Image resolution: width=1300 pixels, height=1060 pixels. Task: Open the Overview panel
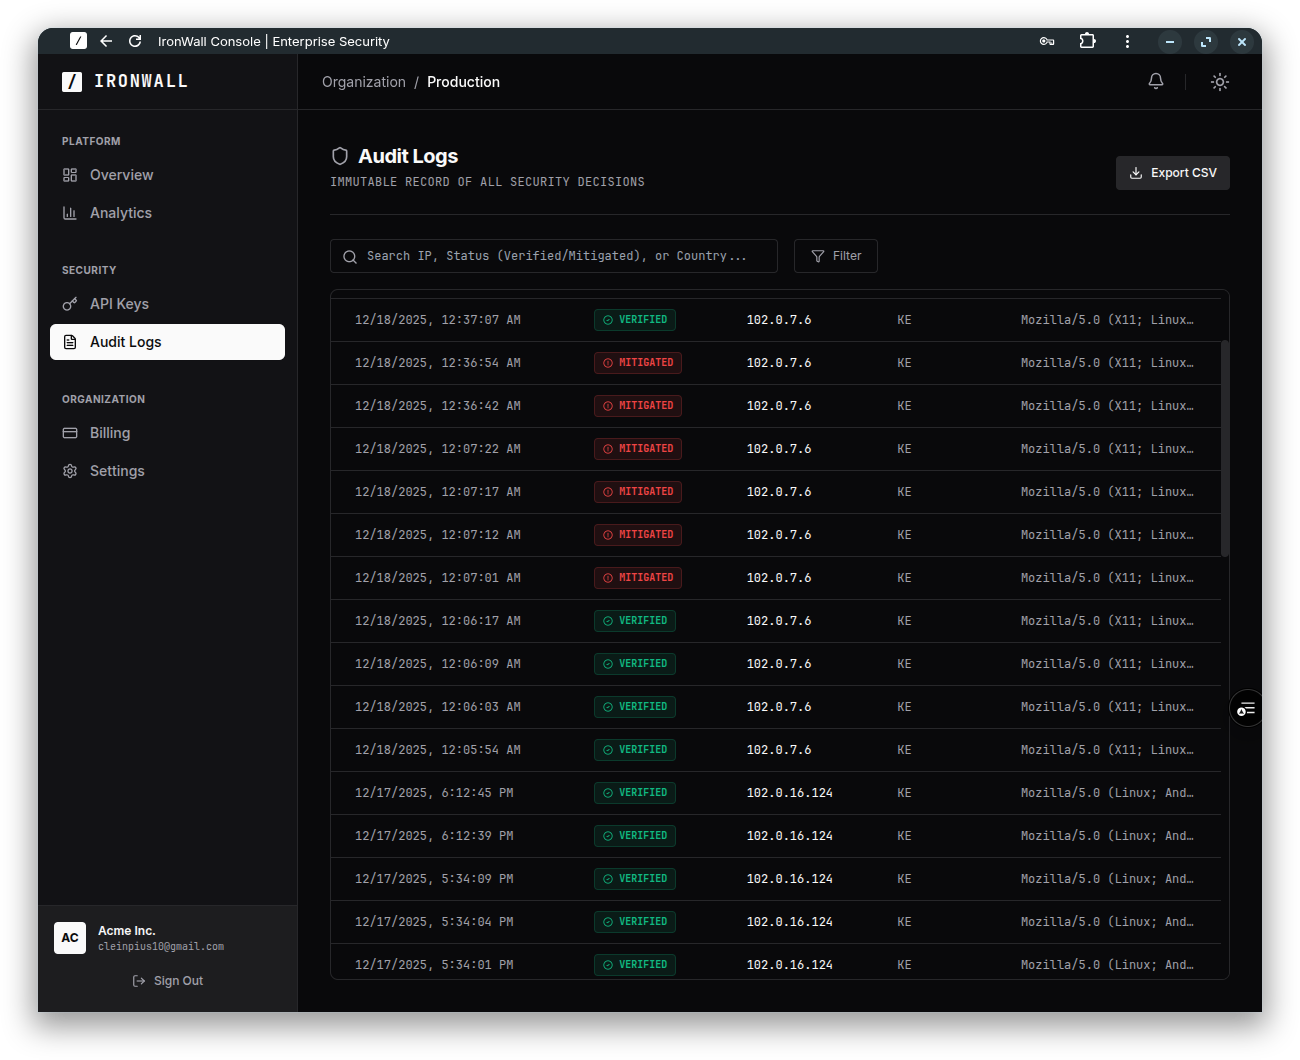coord(121,174)
